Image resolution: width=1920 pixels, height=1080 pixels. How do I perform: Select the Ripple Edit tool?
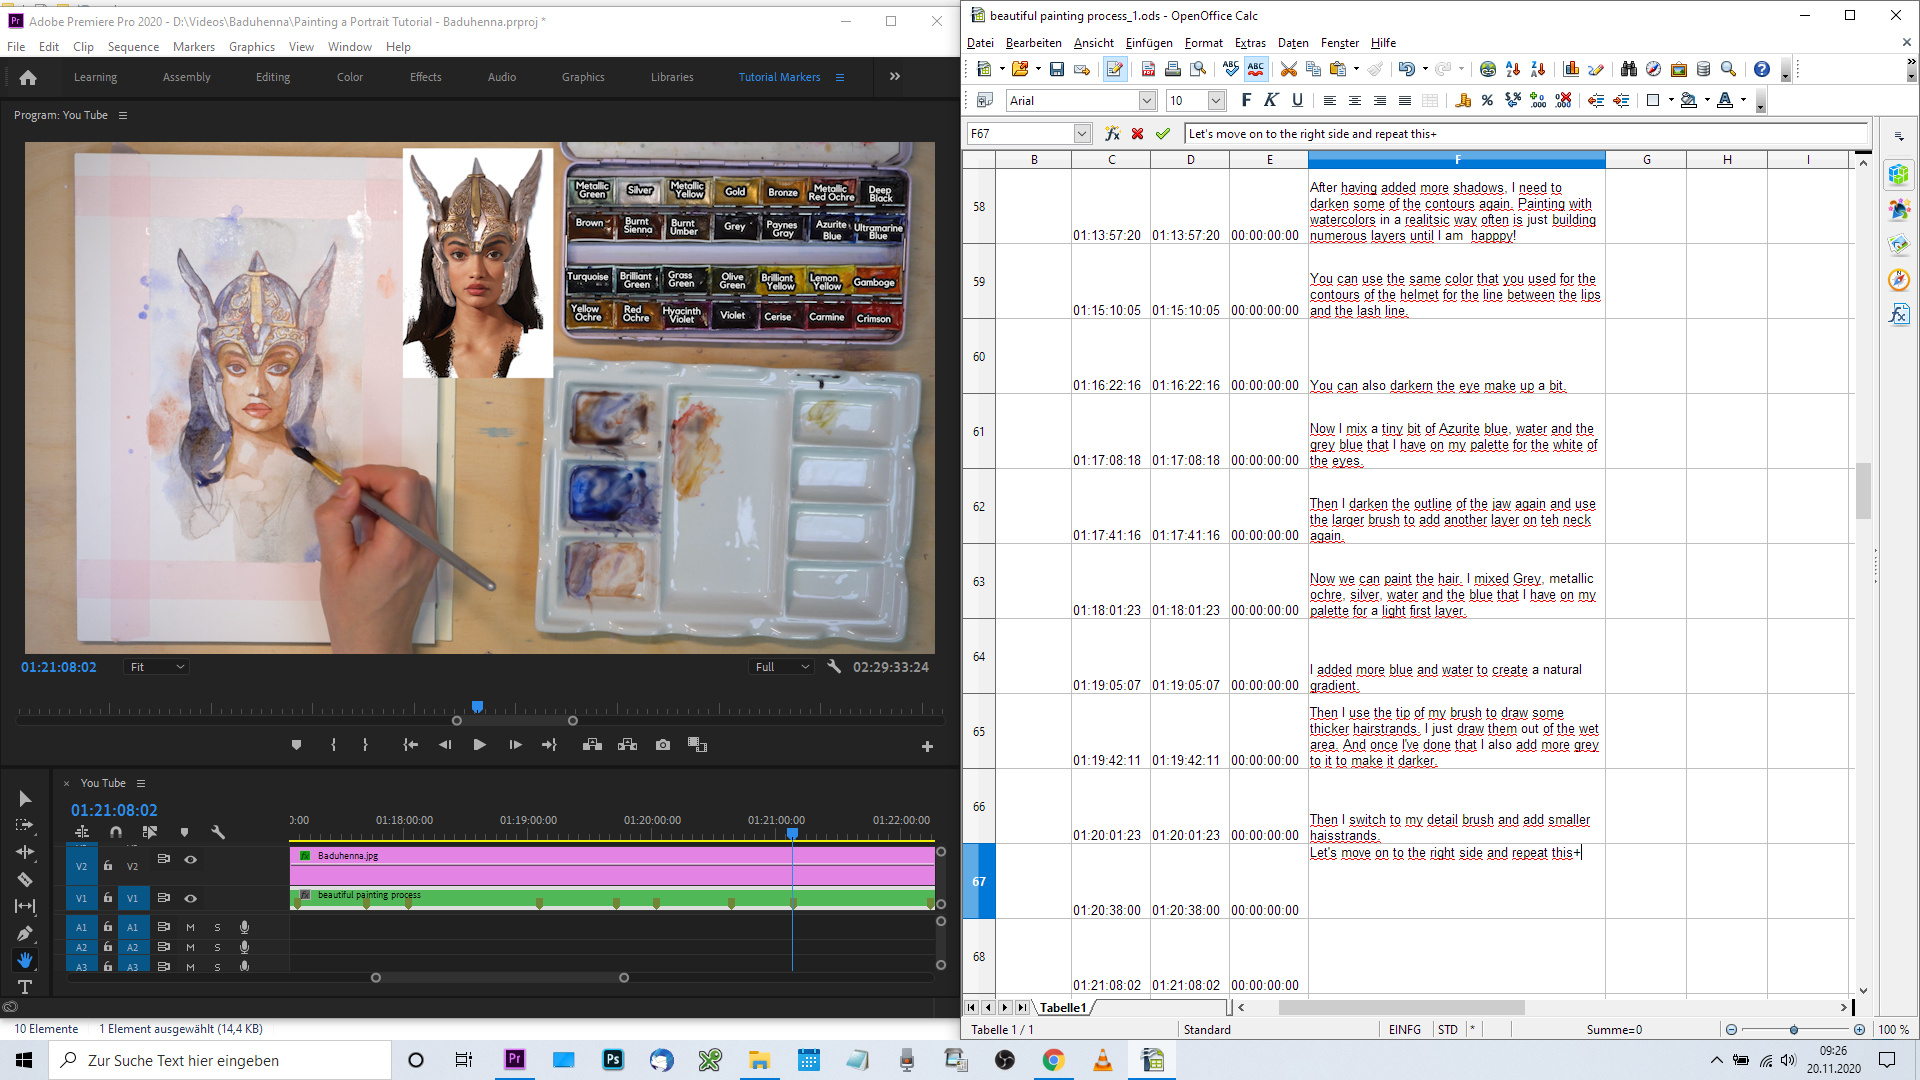[x=25, y=852]
